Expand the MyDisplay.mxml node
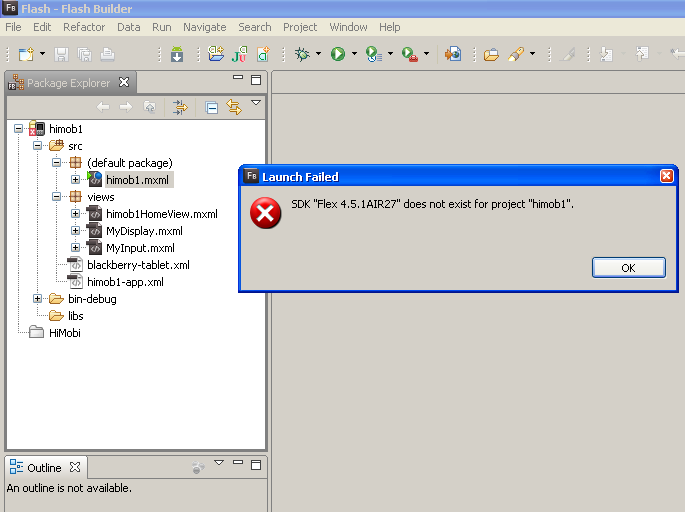Screen dimensions: 685x523 (x=75, y=231)
